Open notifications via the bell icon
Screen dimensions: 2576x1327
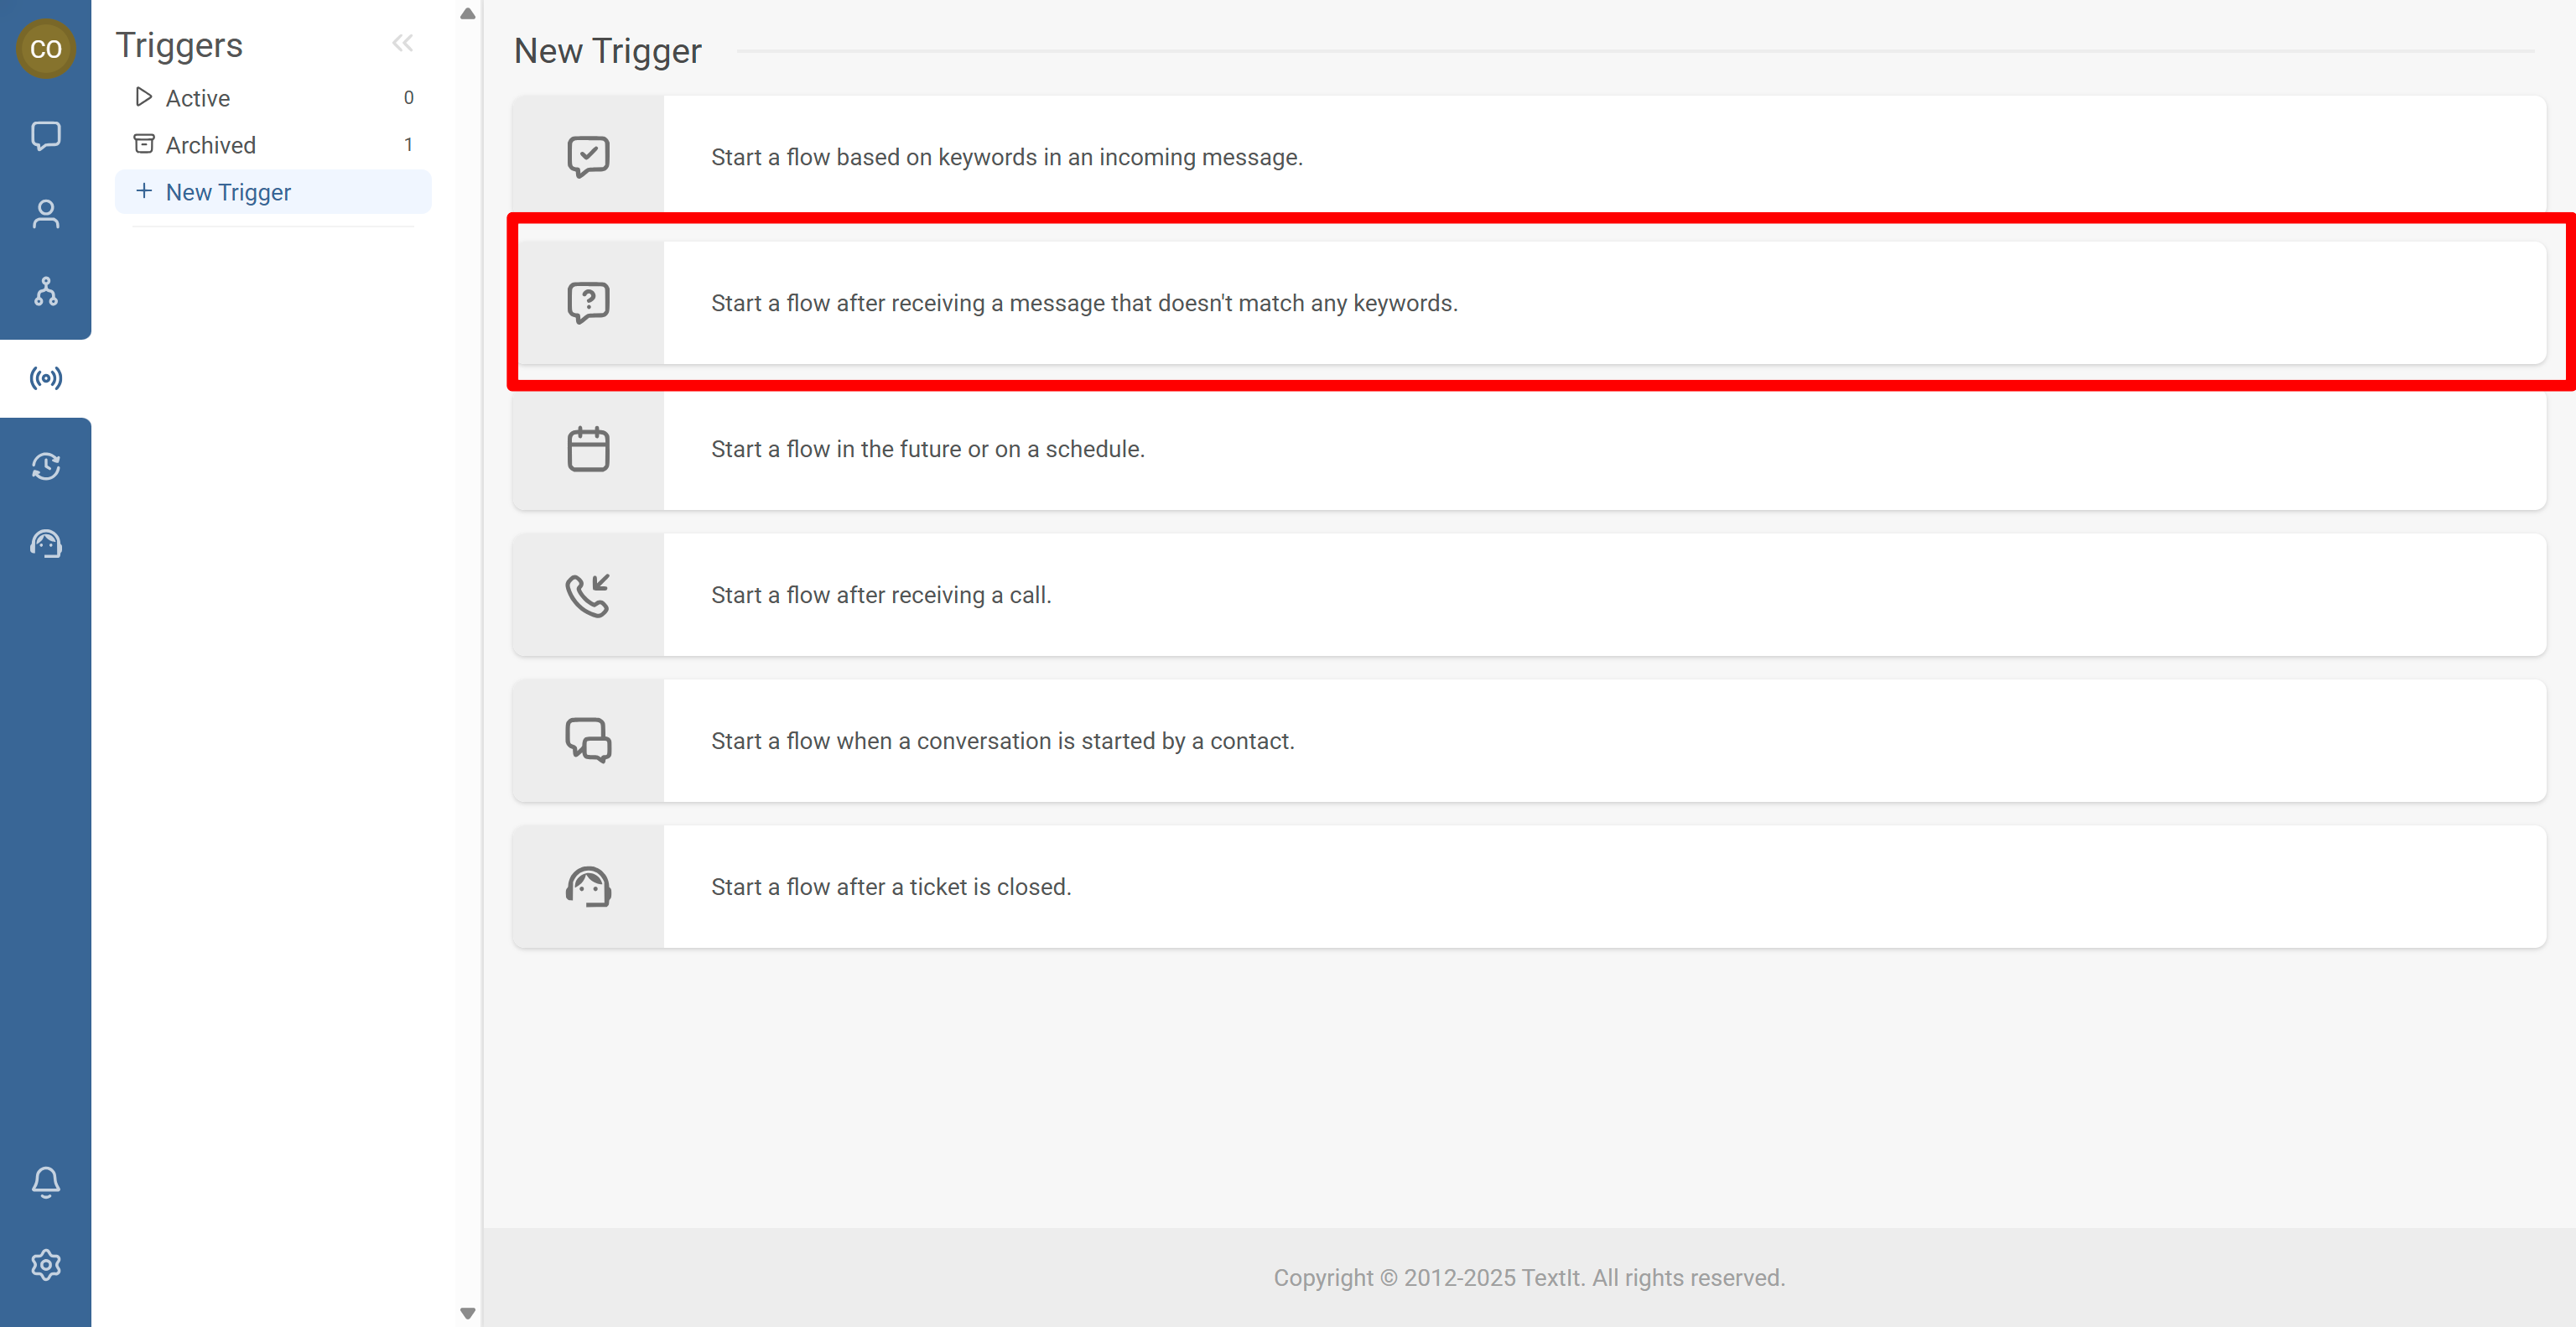[46, 1182]
